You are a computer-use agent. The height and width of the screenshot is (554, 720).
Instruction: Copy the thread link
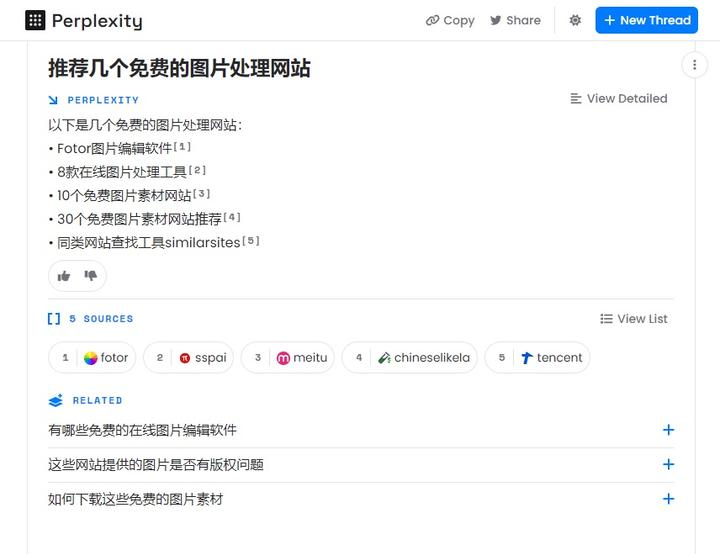coord(450,20)
